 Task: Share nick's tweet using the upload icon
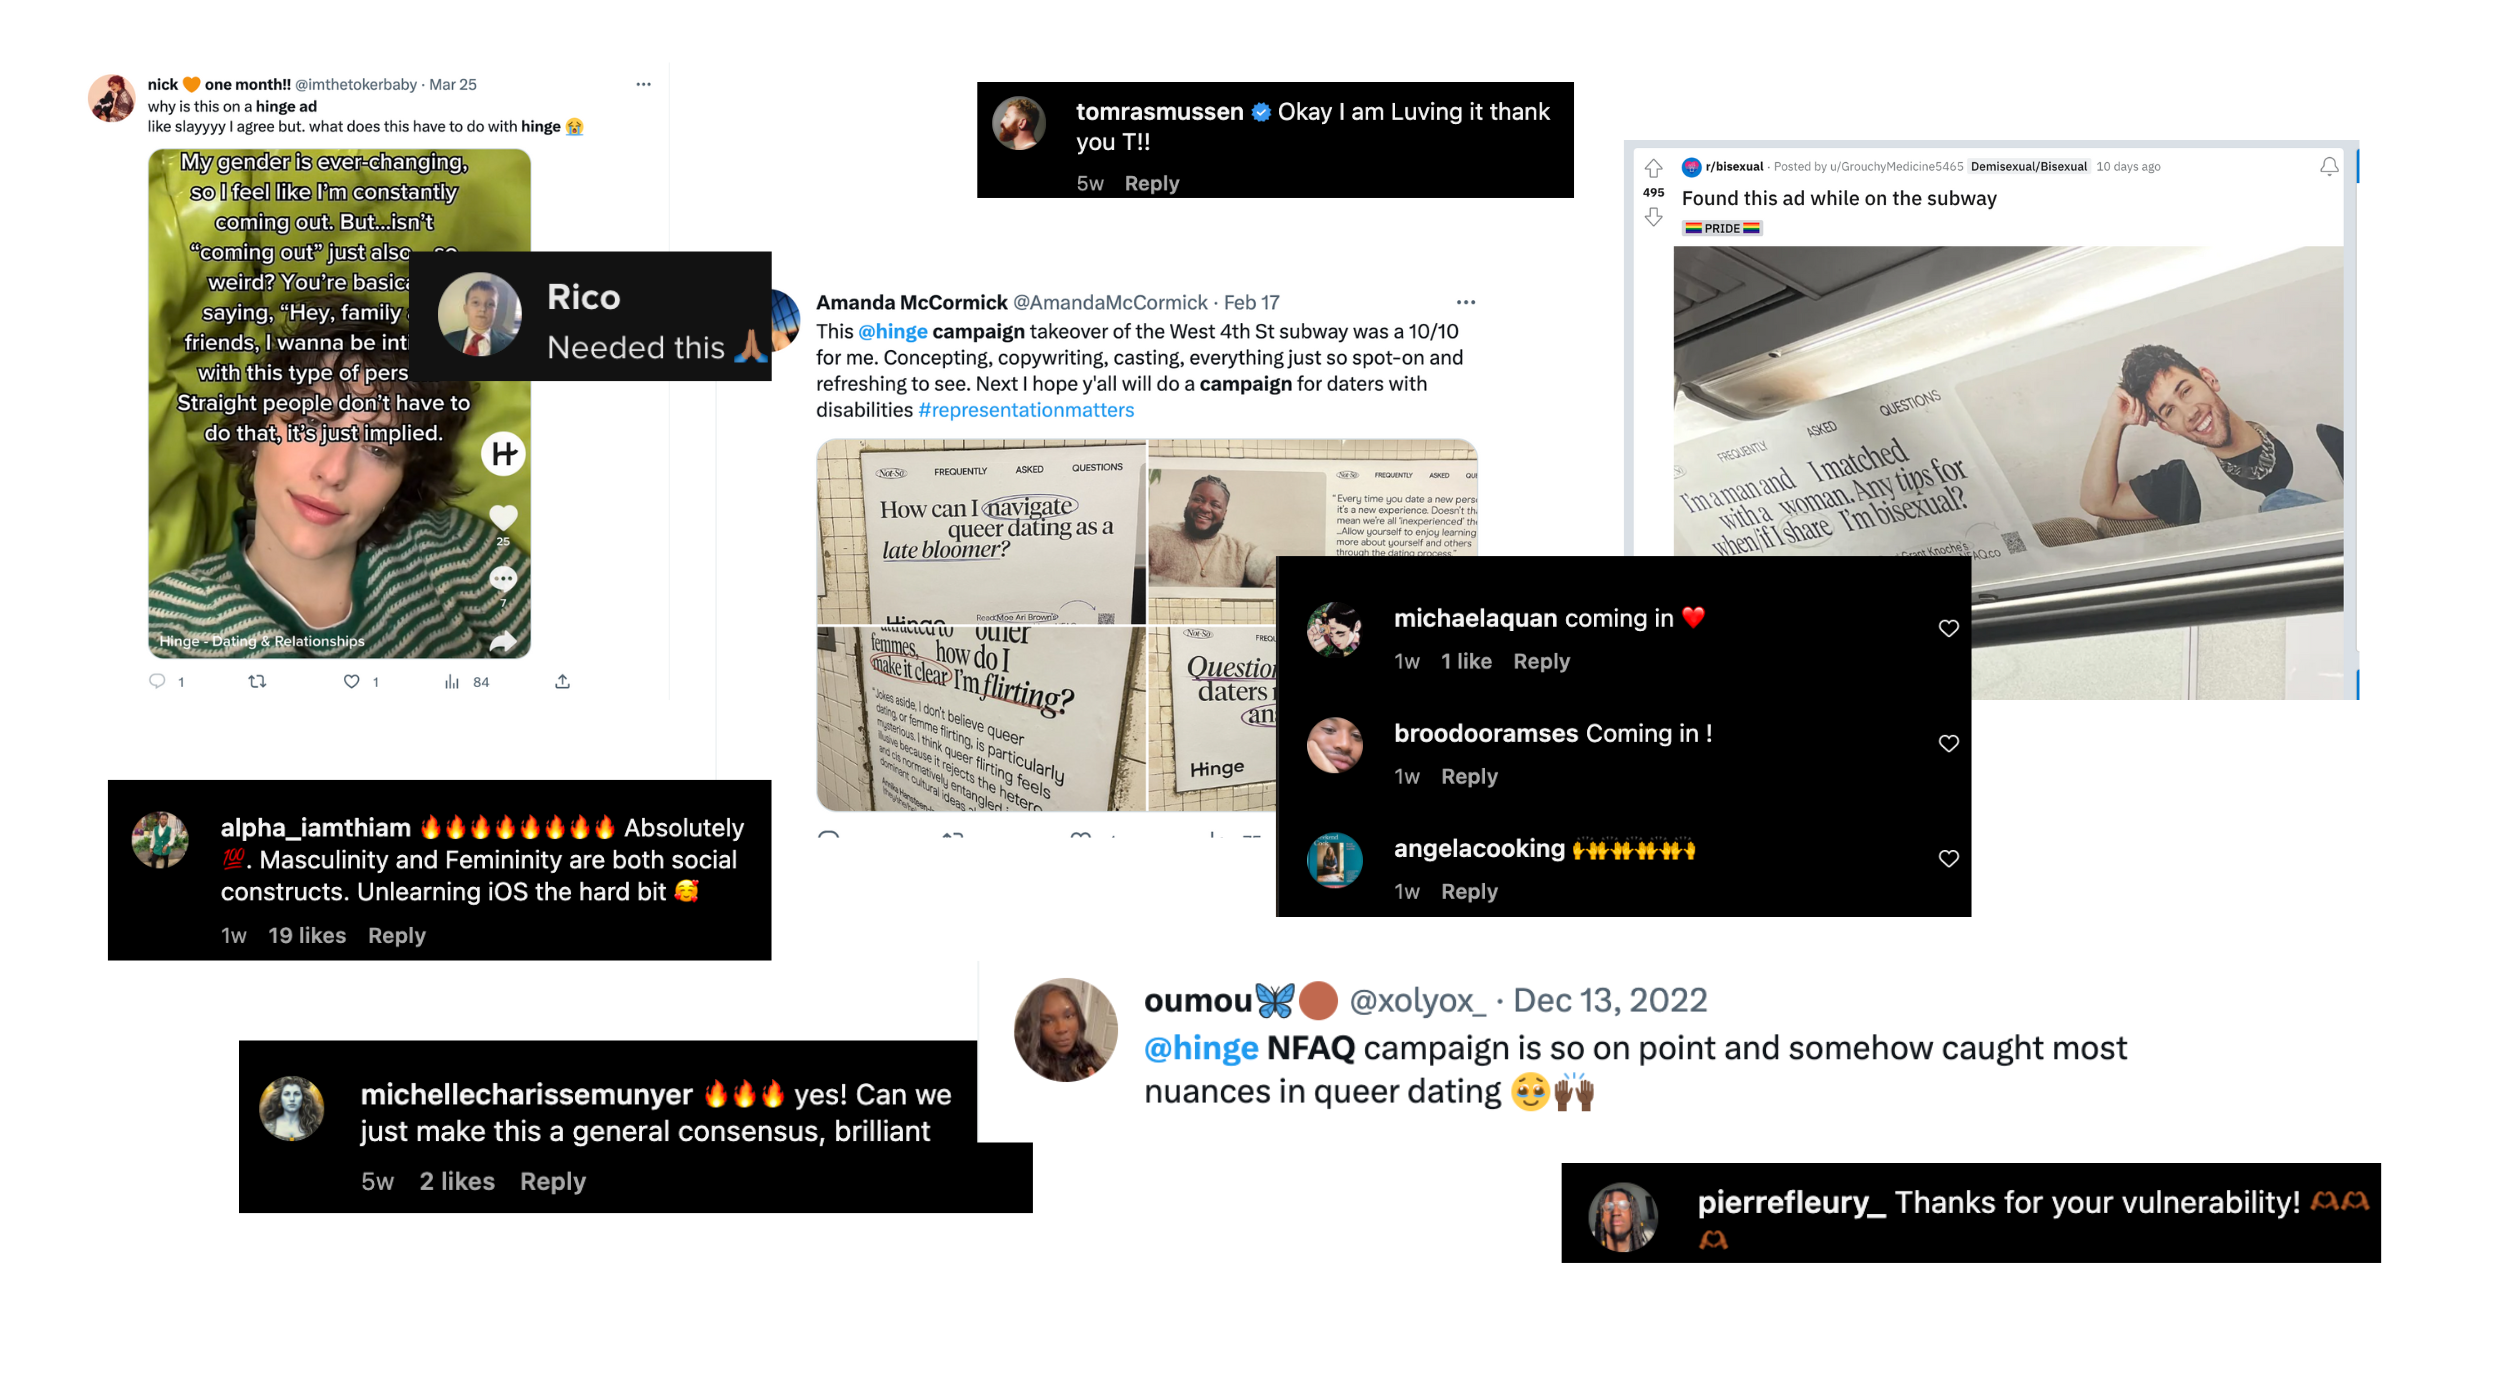coord(563,681)
